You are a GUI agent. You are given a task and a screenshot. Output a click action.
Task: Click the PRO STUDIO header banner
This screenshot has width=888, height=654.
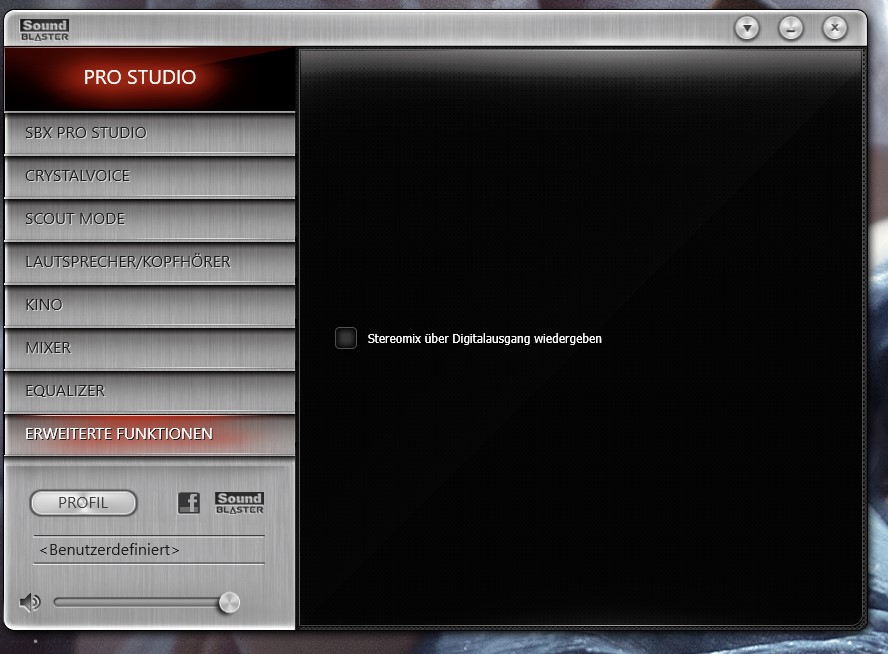tap(150, 79)
